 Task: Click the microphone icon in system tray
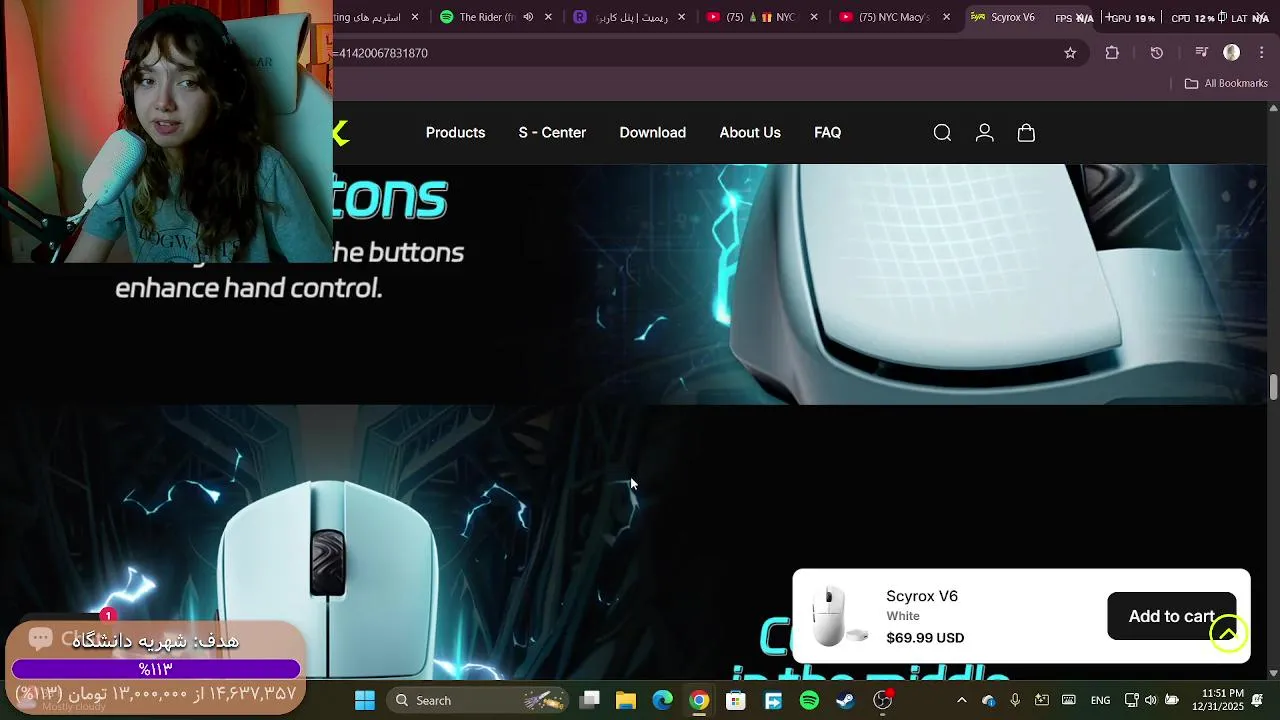1015,700
